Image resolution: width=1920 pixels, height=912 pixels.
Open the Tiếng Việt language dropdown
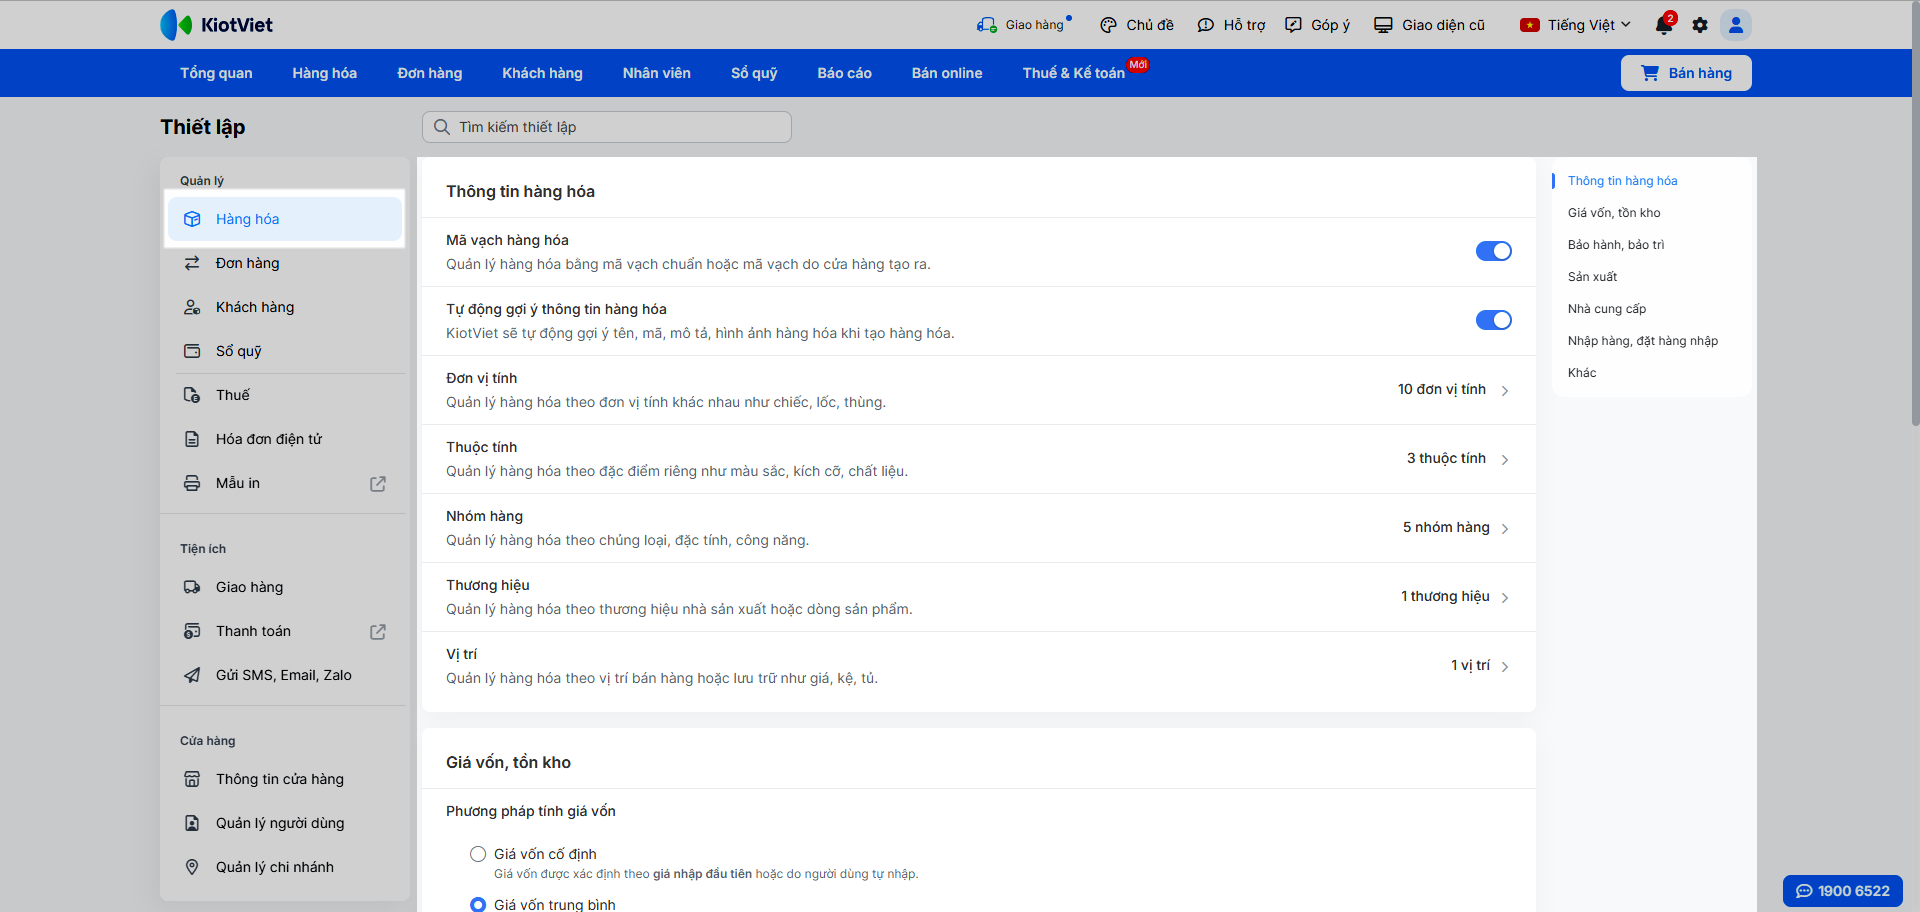(1575, 25)
